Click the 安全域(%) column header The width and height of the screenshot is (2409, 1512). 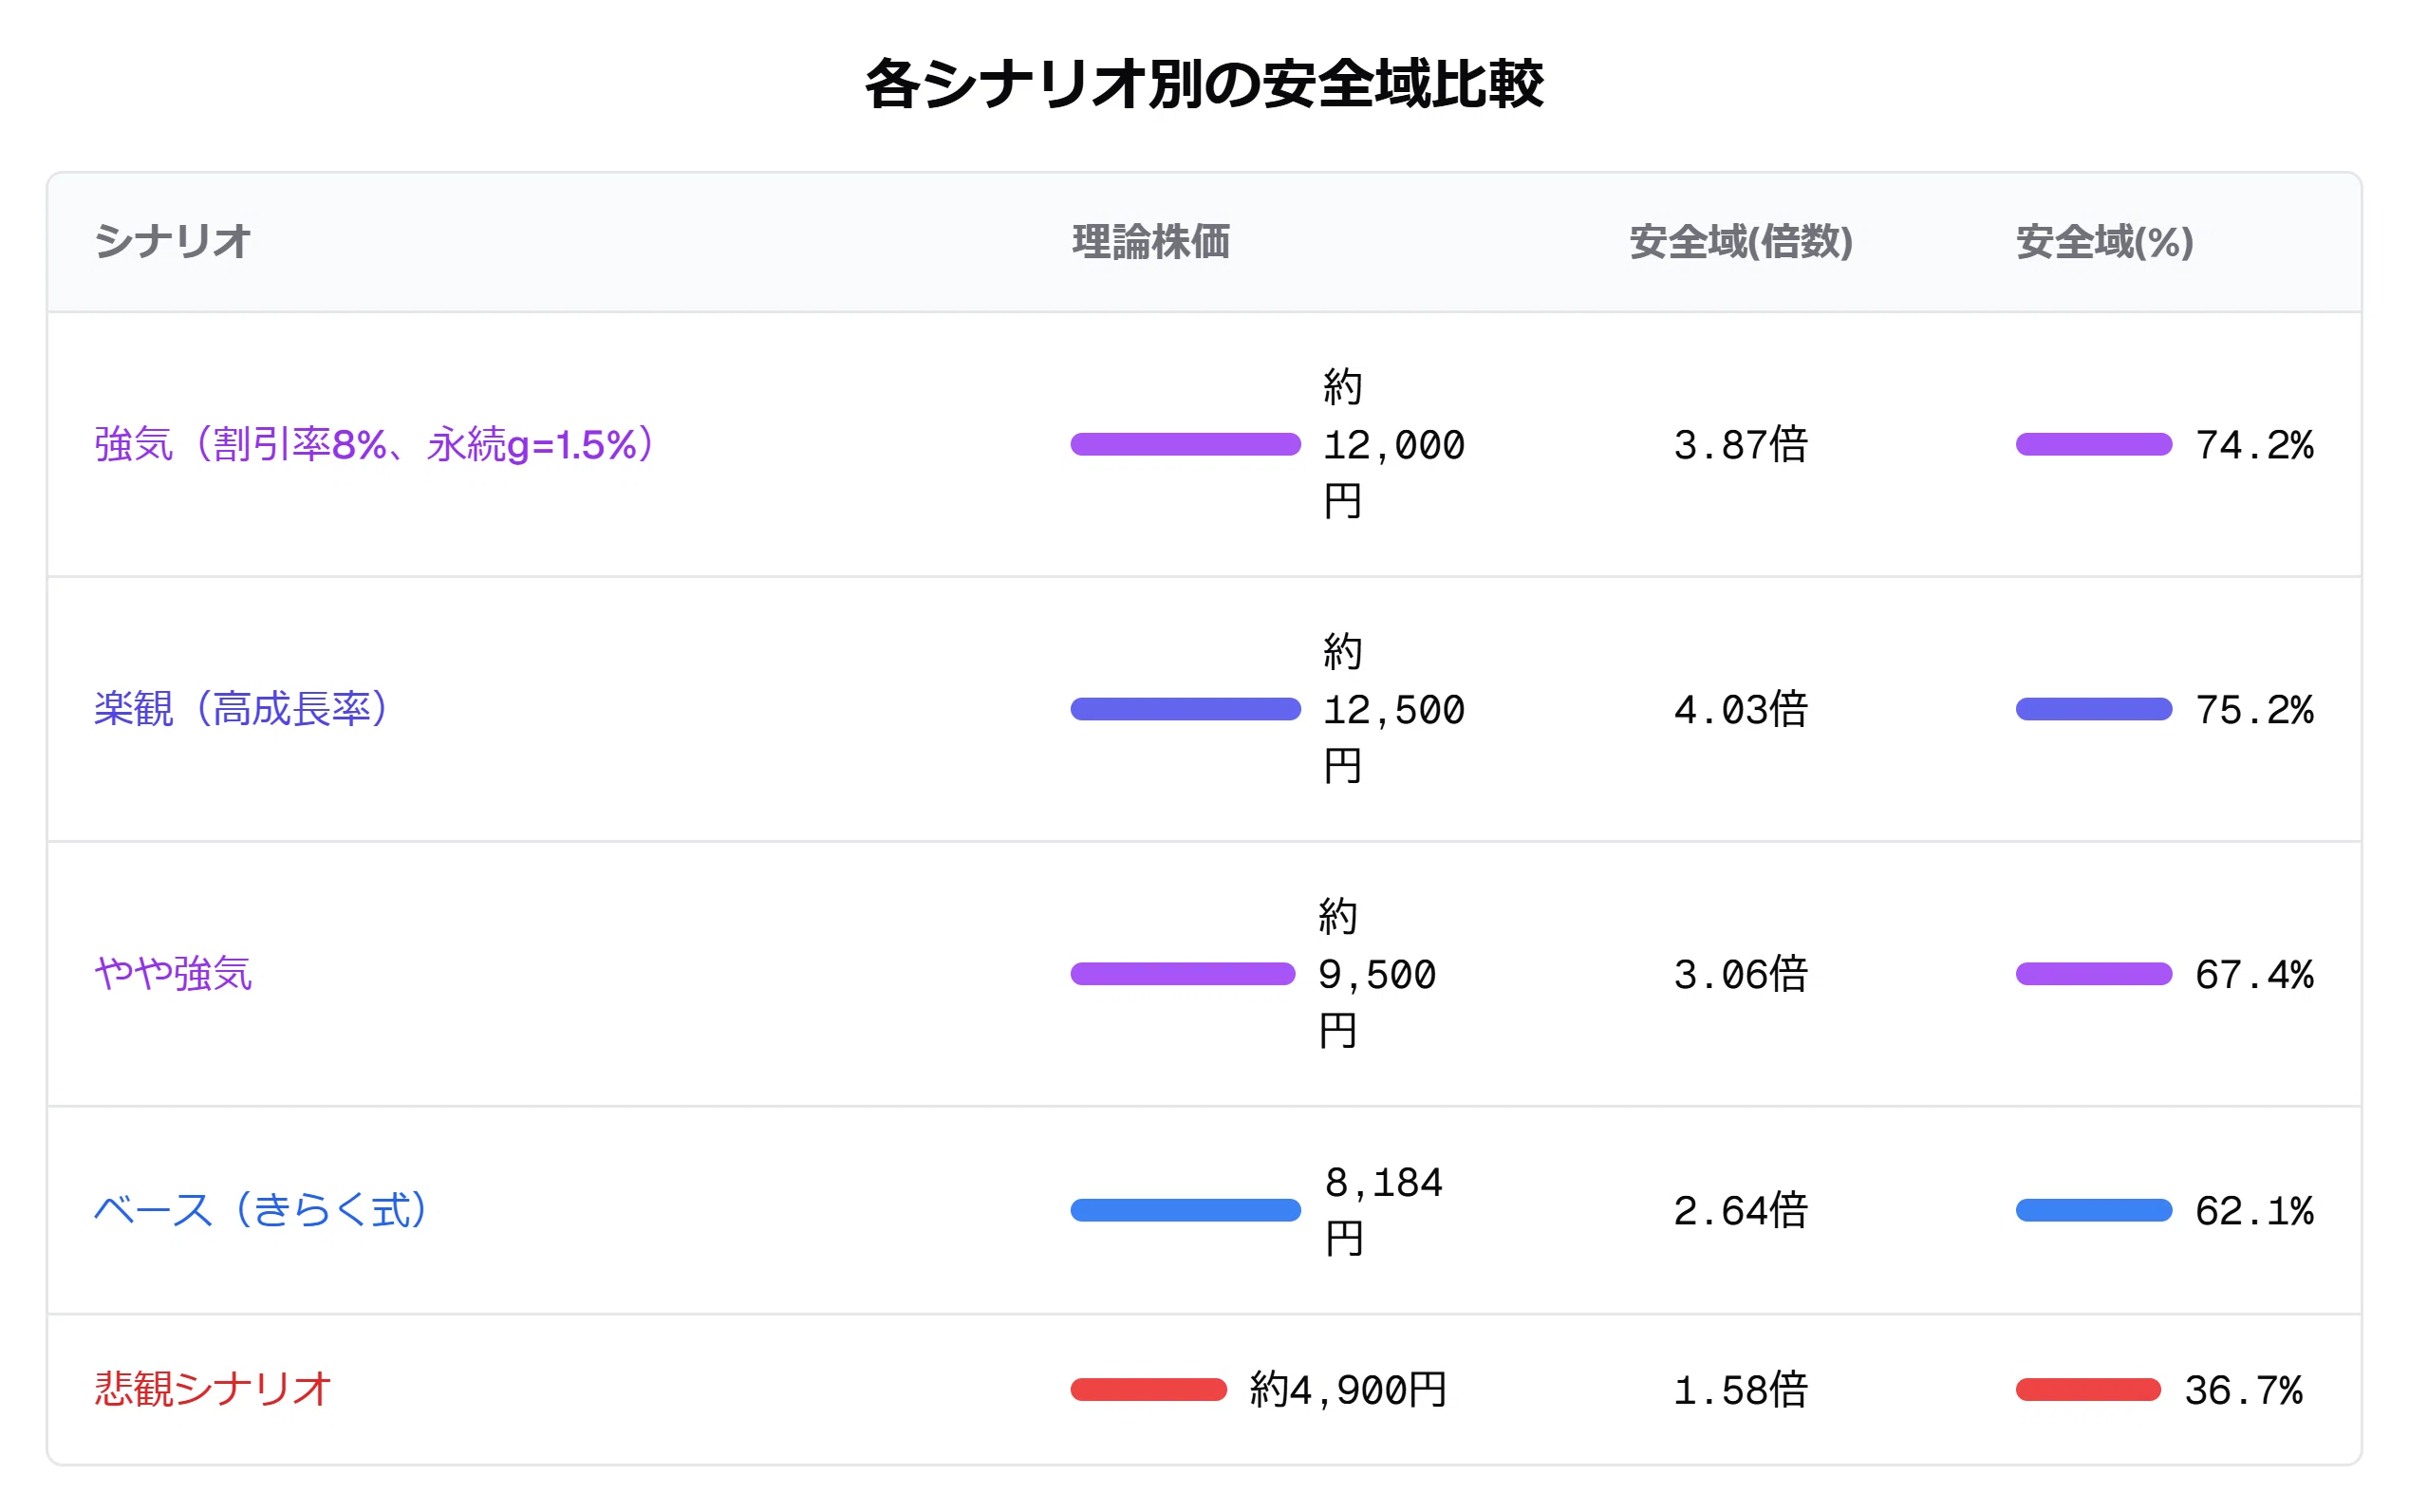click(2105, 242)
